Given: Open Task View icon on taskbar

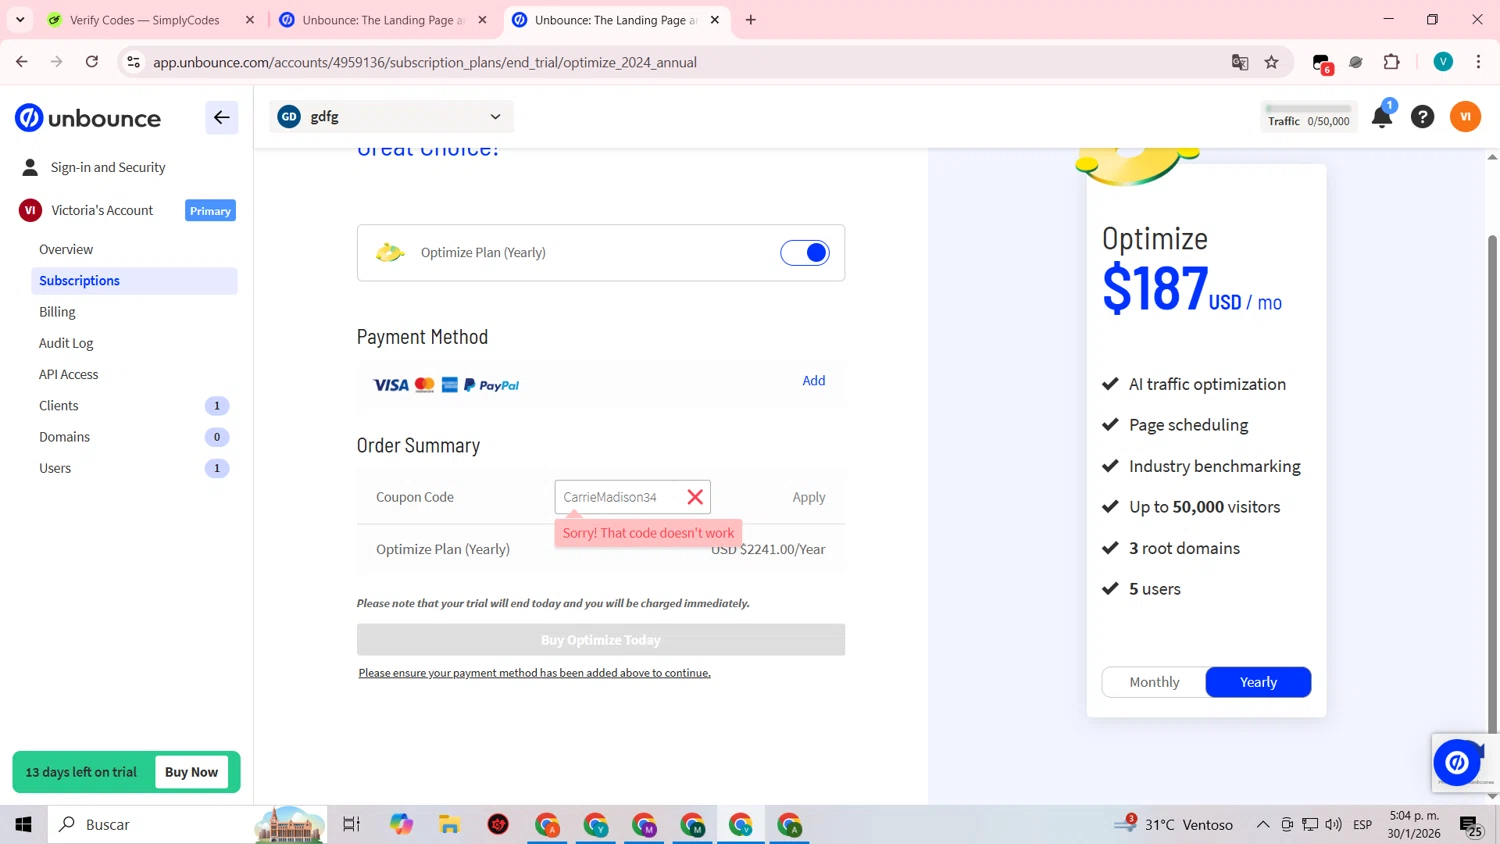Looking at the screenshot, I should [351, 825].
